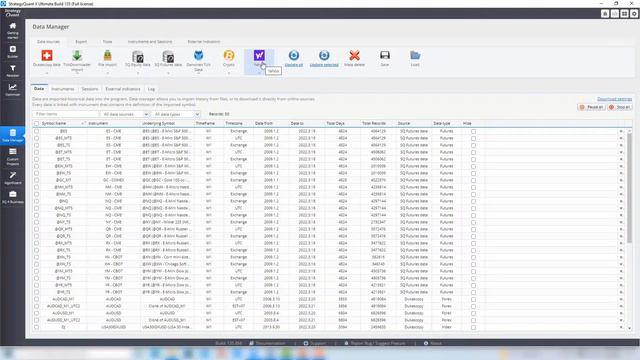Image resolution: width=640 pixels, height=360 pixels.
Task: Open row actions arrow for AUDCAD_M1 row
Action: point(621,299)
